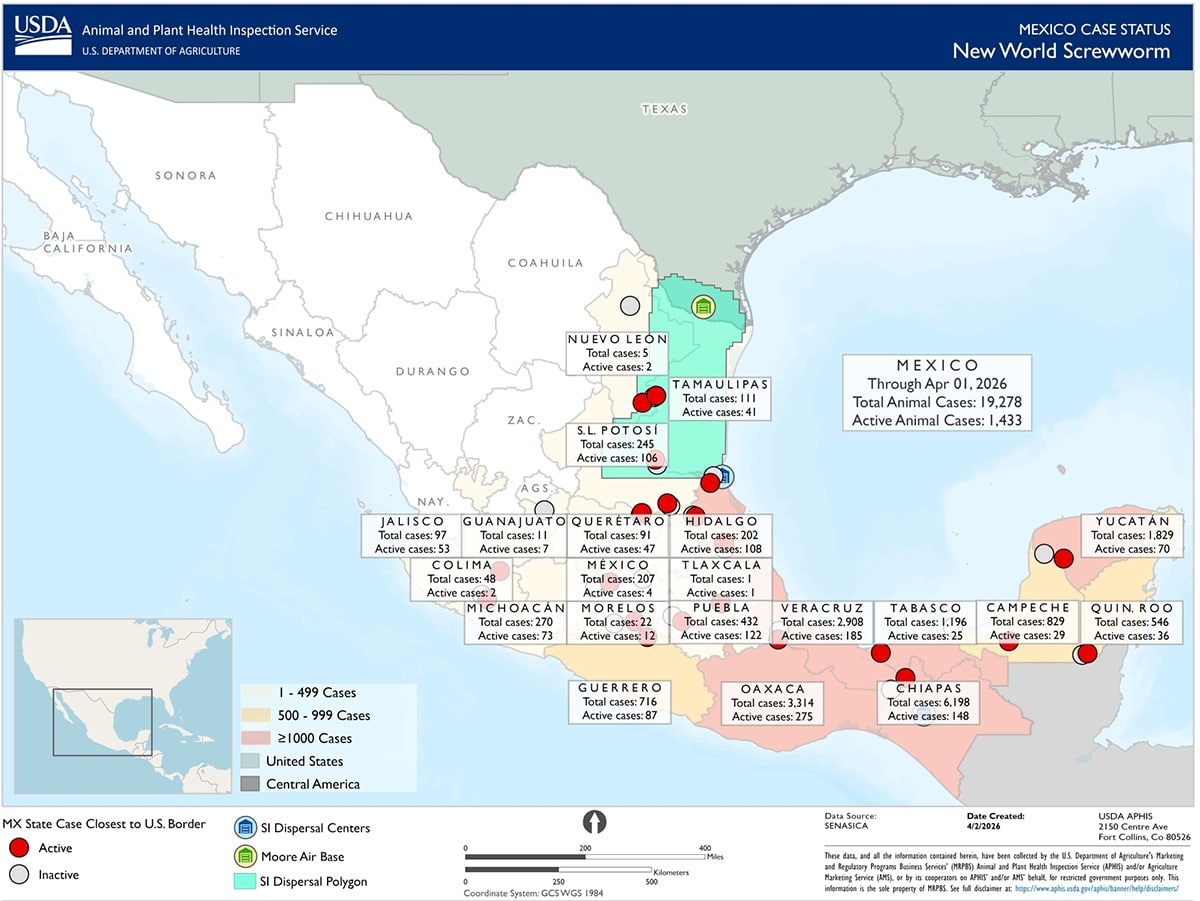
Task: Click the red active marker in Yucatán
Action: tap(1064, 558)
